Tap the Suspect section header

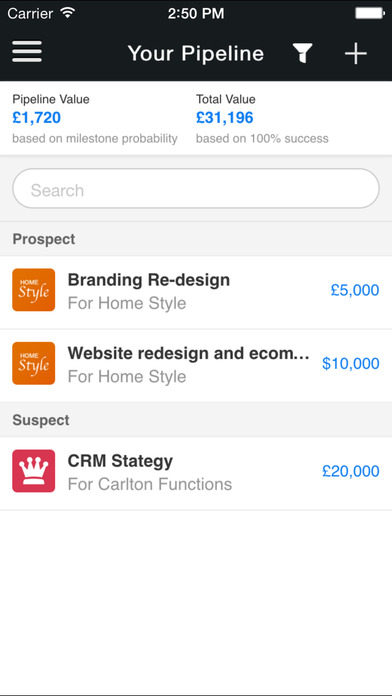coord(196,420)
